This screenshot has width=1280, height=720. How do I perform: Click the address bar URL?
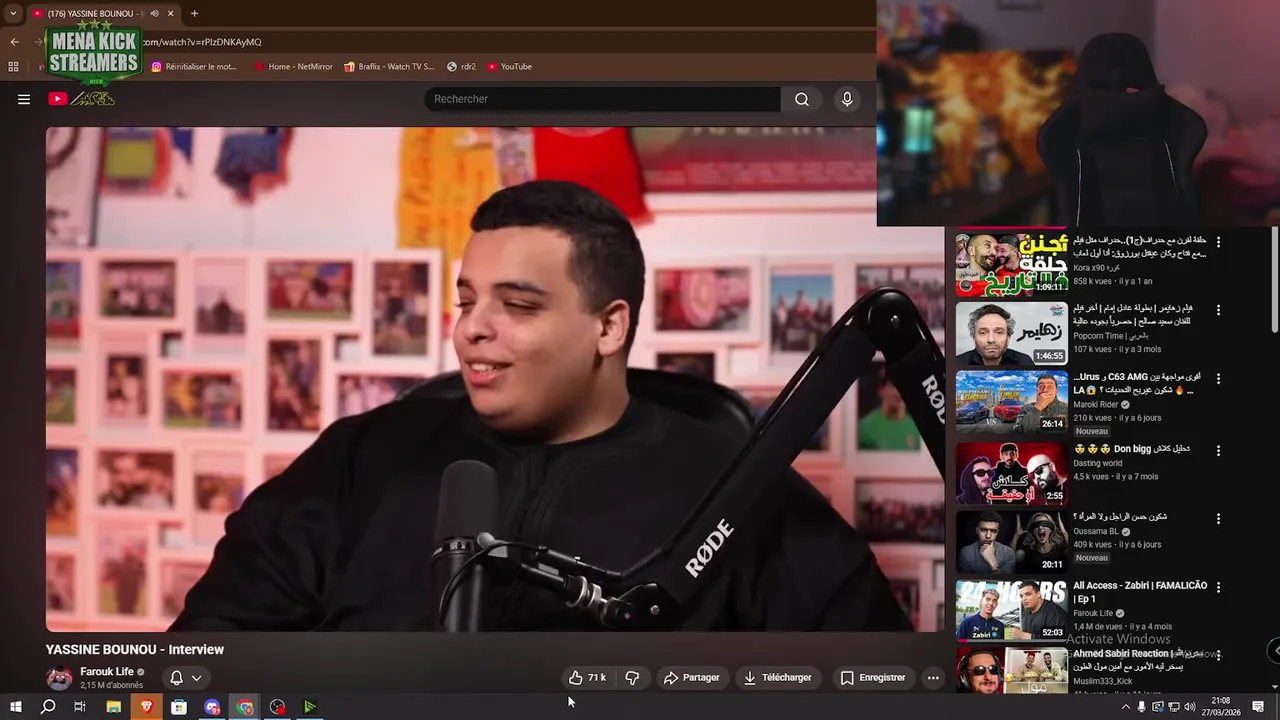click(202, 42)
